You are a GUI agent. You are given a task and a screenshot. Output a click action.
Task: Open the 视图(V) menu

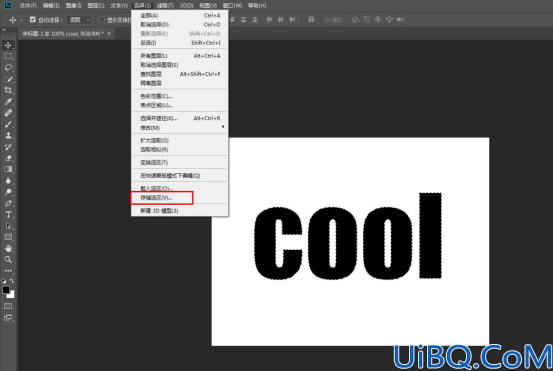(x=208, y=5)
